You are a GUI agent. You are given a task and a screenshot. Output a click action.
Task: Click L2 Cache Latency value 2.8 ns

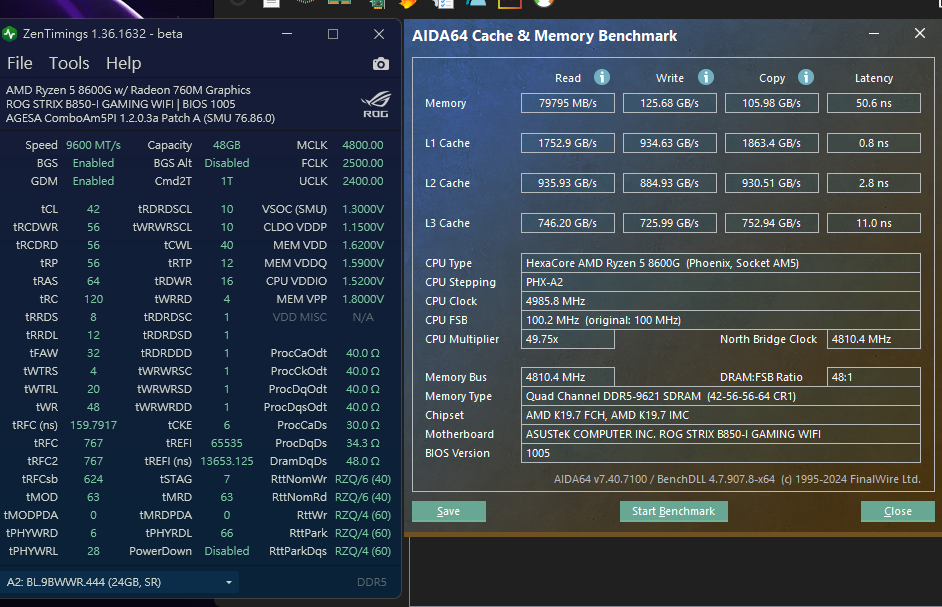tap(874, 183)
